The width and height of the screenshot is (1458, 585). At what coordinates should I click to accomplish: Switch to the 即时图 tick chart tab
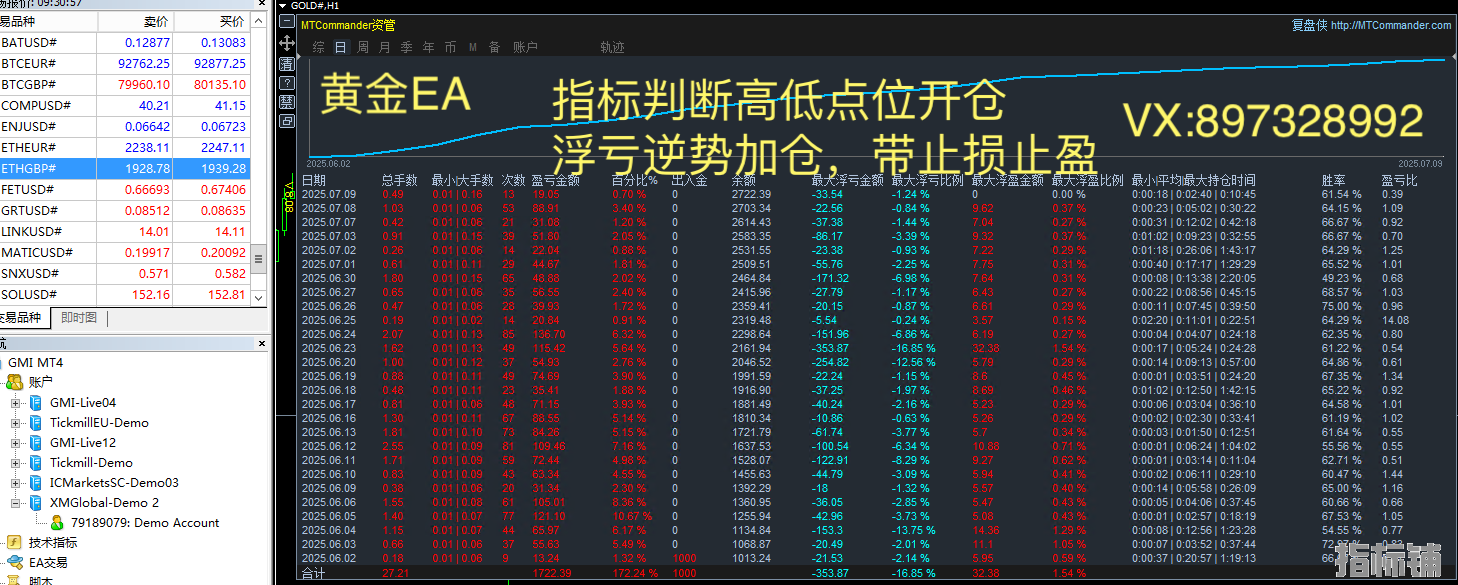[x=79, y=318]
